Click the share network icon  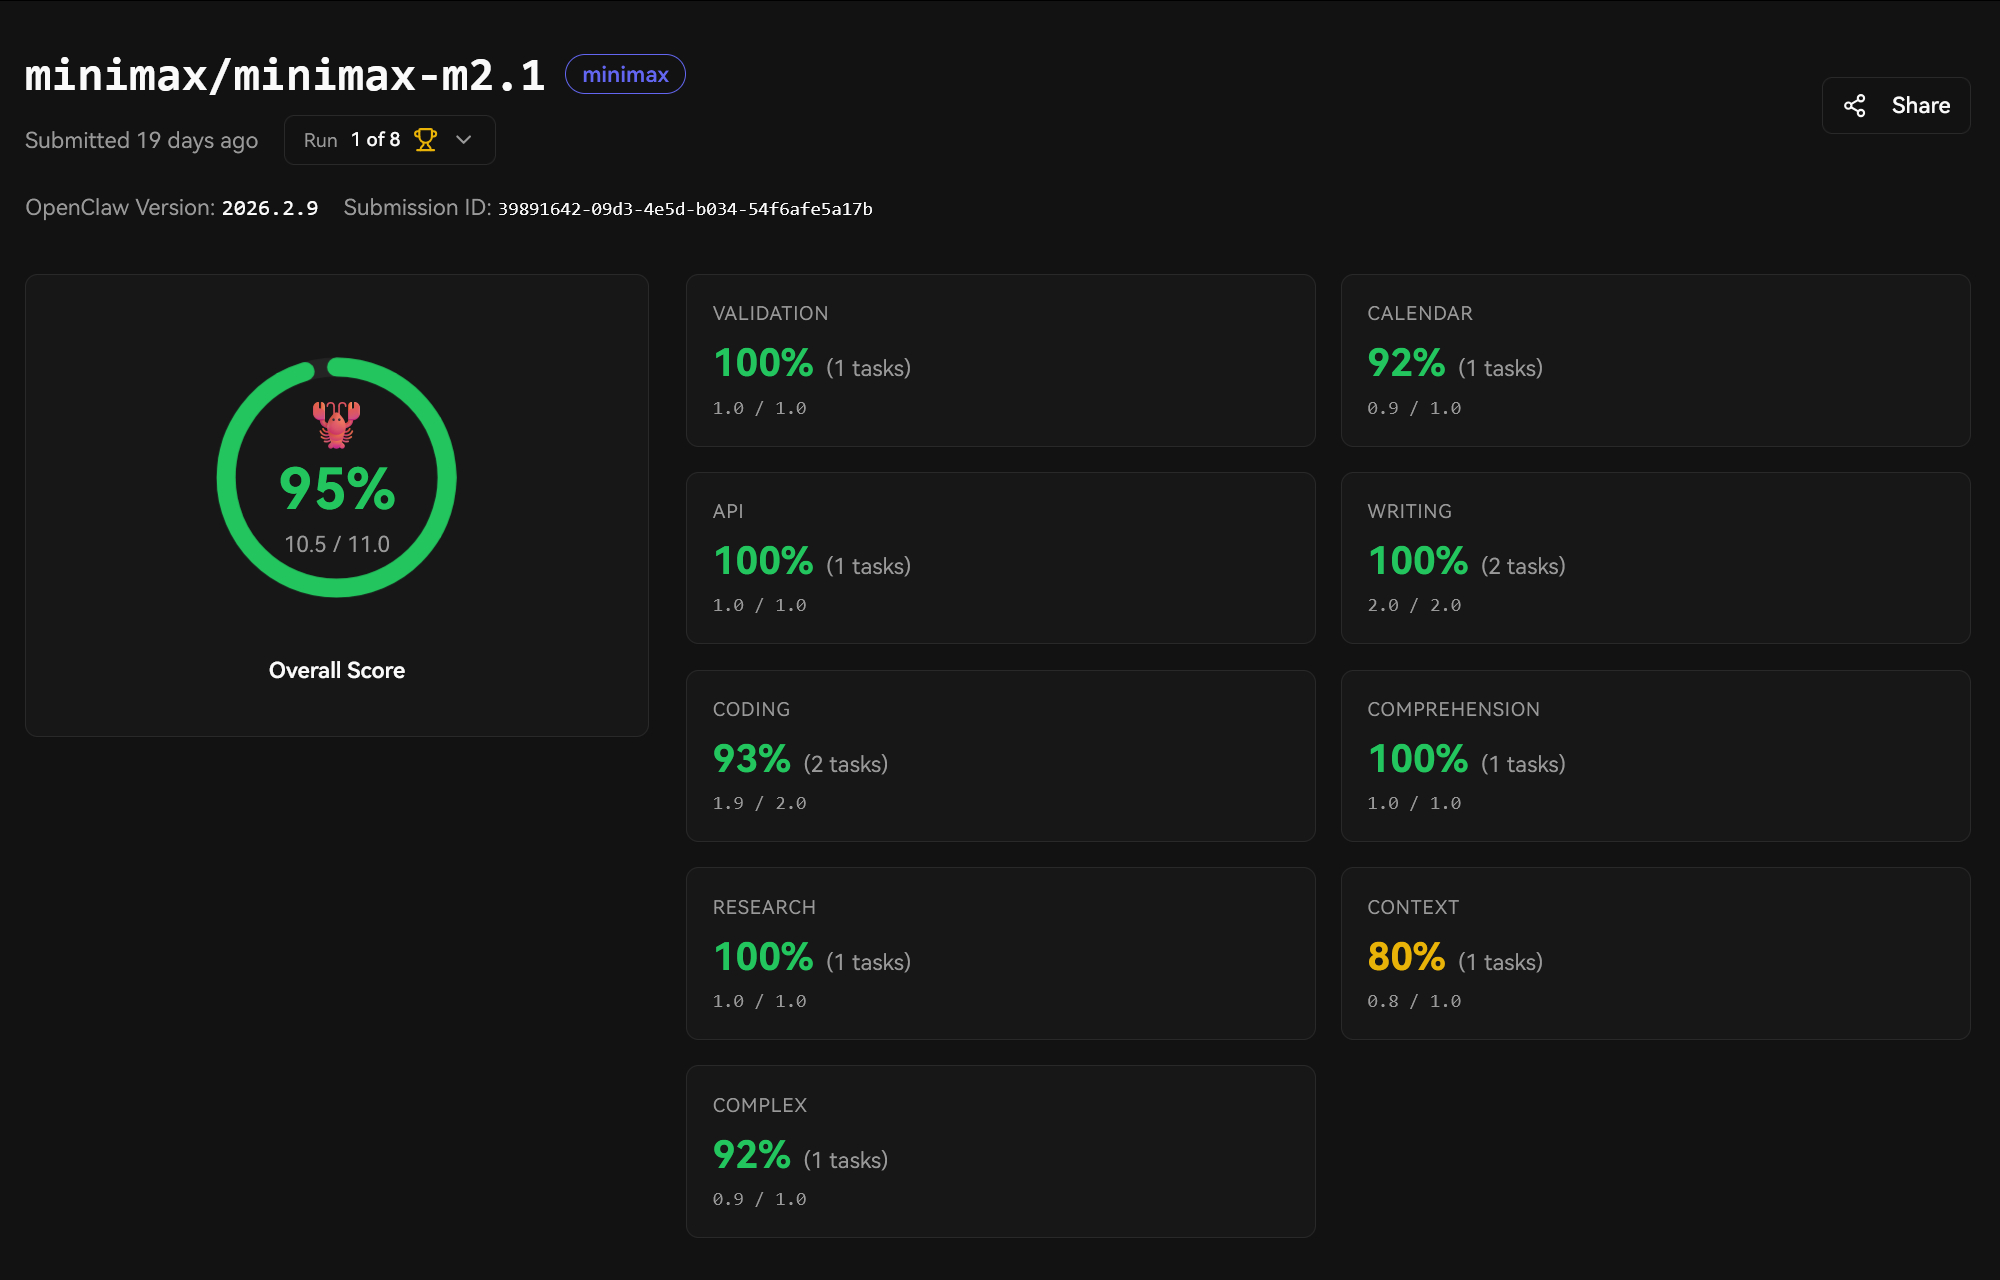click(x=1855, y=106)
